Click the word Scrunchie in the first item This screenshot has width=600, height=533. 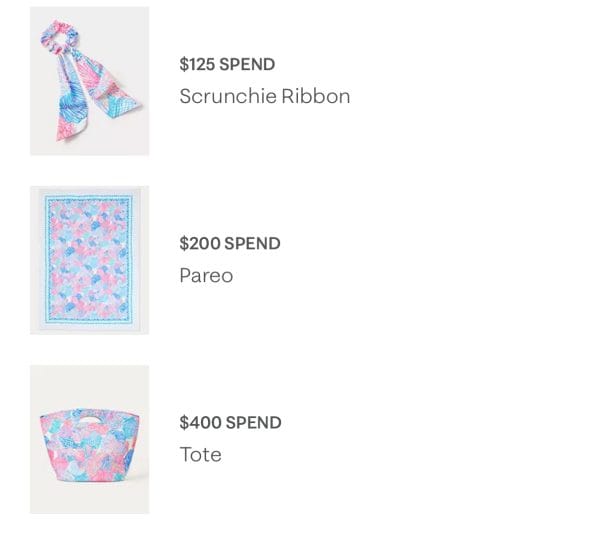[228, 96]
